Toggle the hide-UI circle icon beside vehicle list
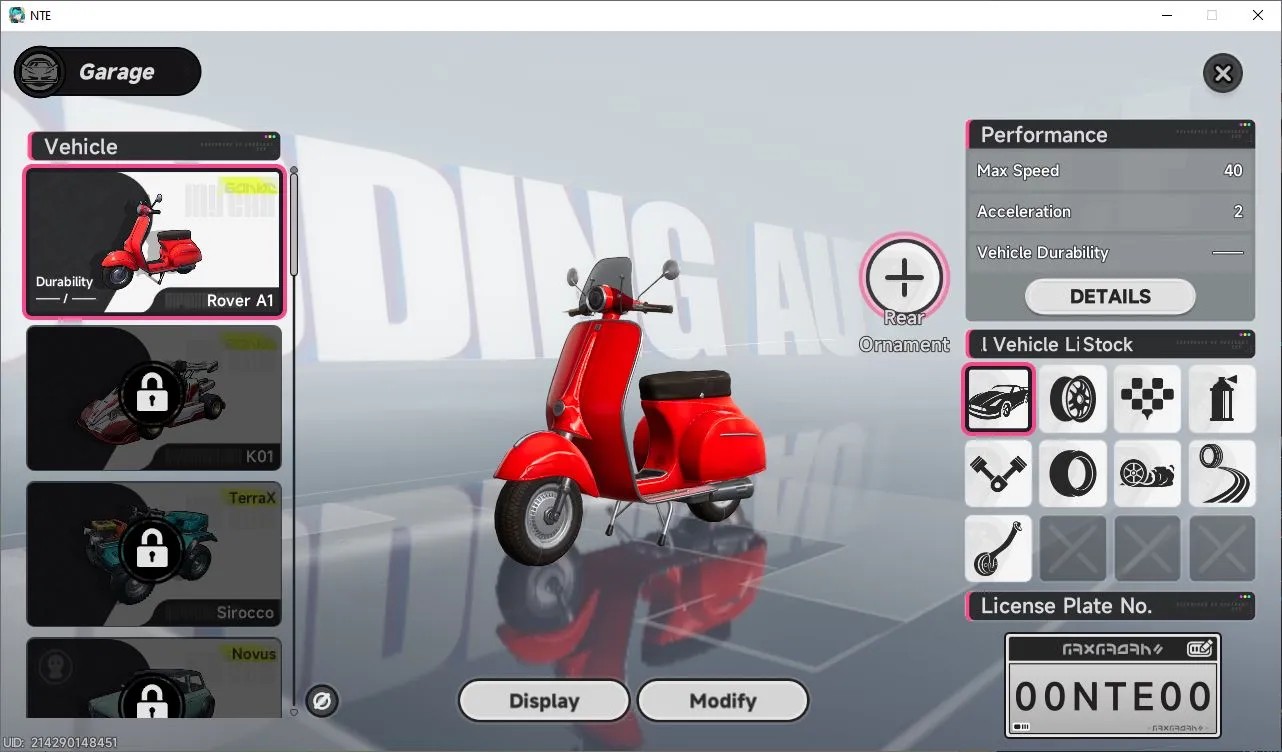This screenshot has width=1282, height=752. coord(322,701)
